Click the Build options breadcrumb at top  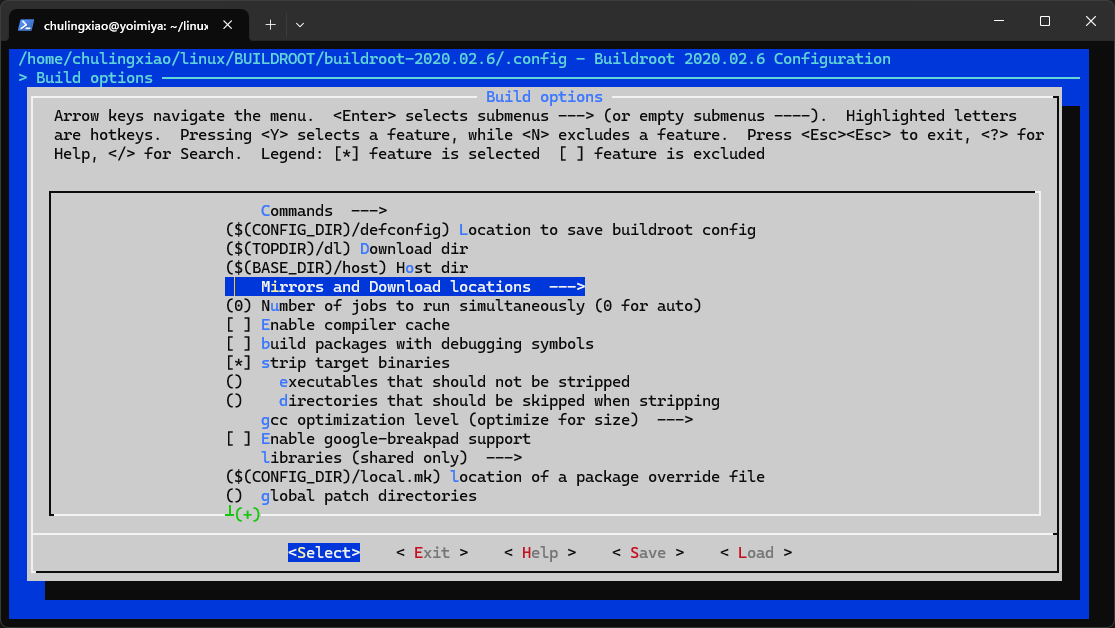(94, 78)
